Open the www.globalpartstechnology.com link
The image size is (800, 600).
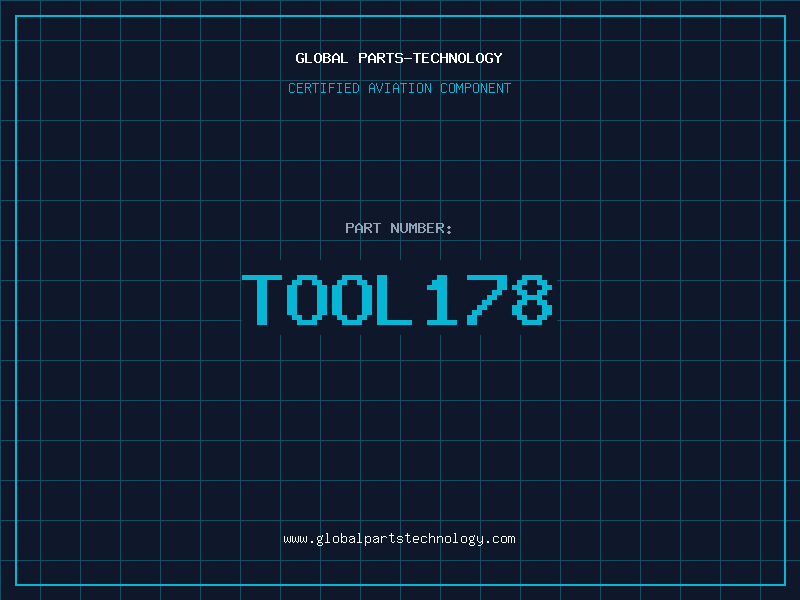[399, 539]
